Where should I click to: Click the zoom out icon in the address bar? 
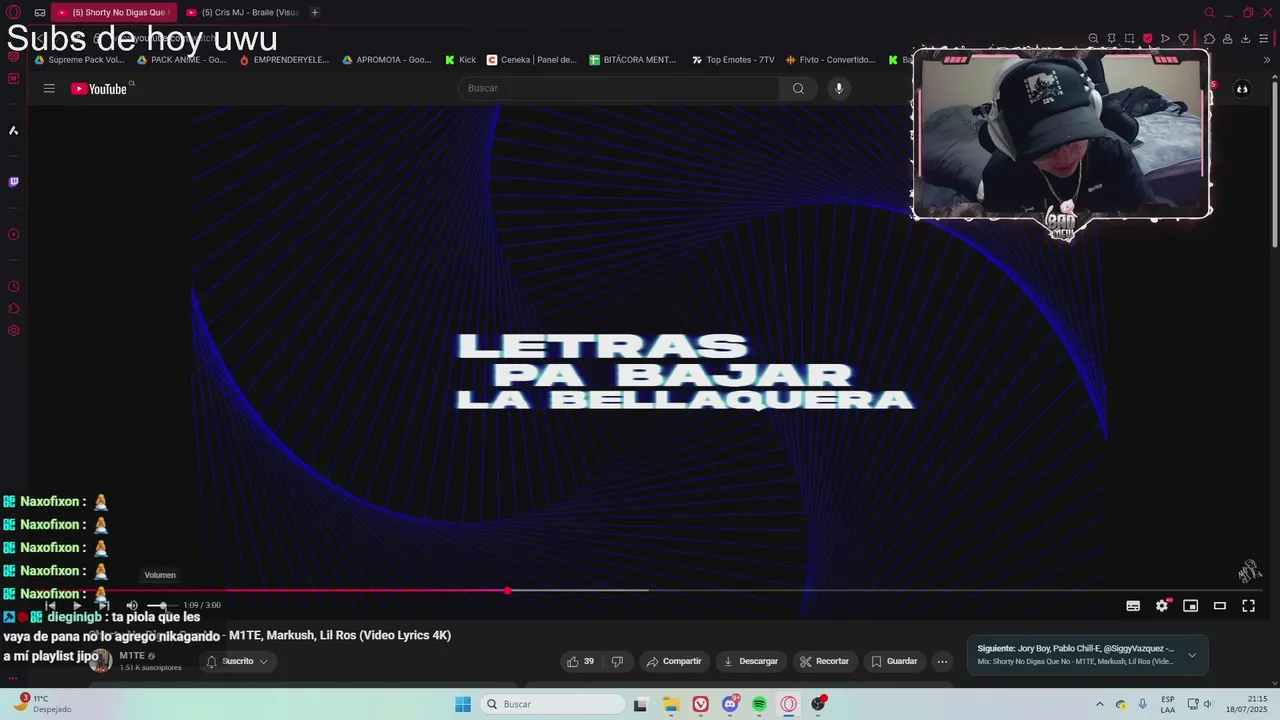pos(1093,39)
